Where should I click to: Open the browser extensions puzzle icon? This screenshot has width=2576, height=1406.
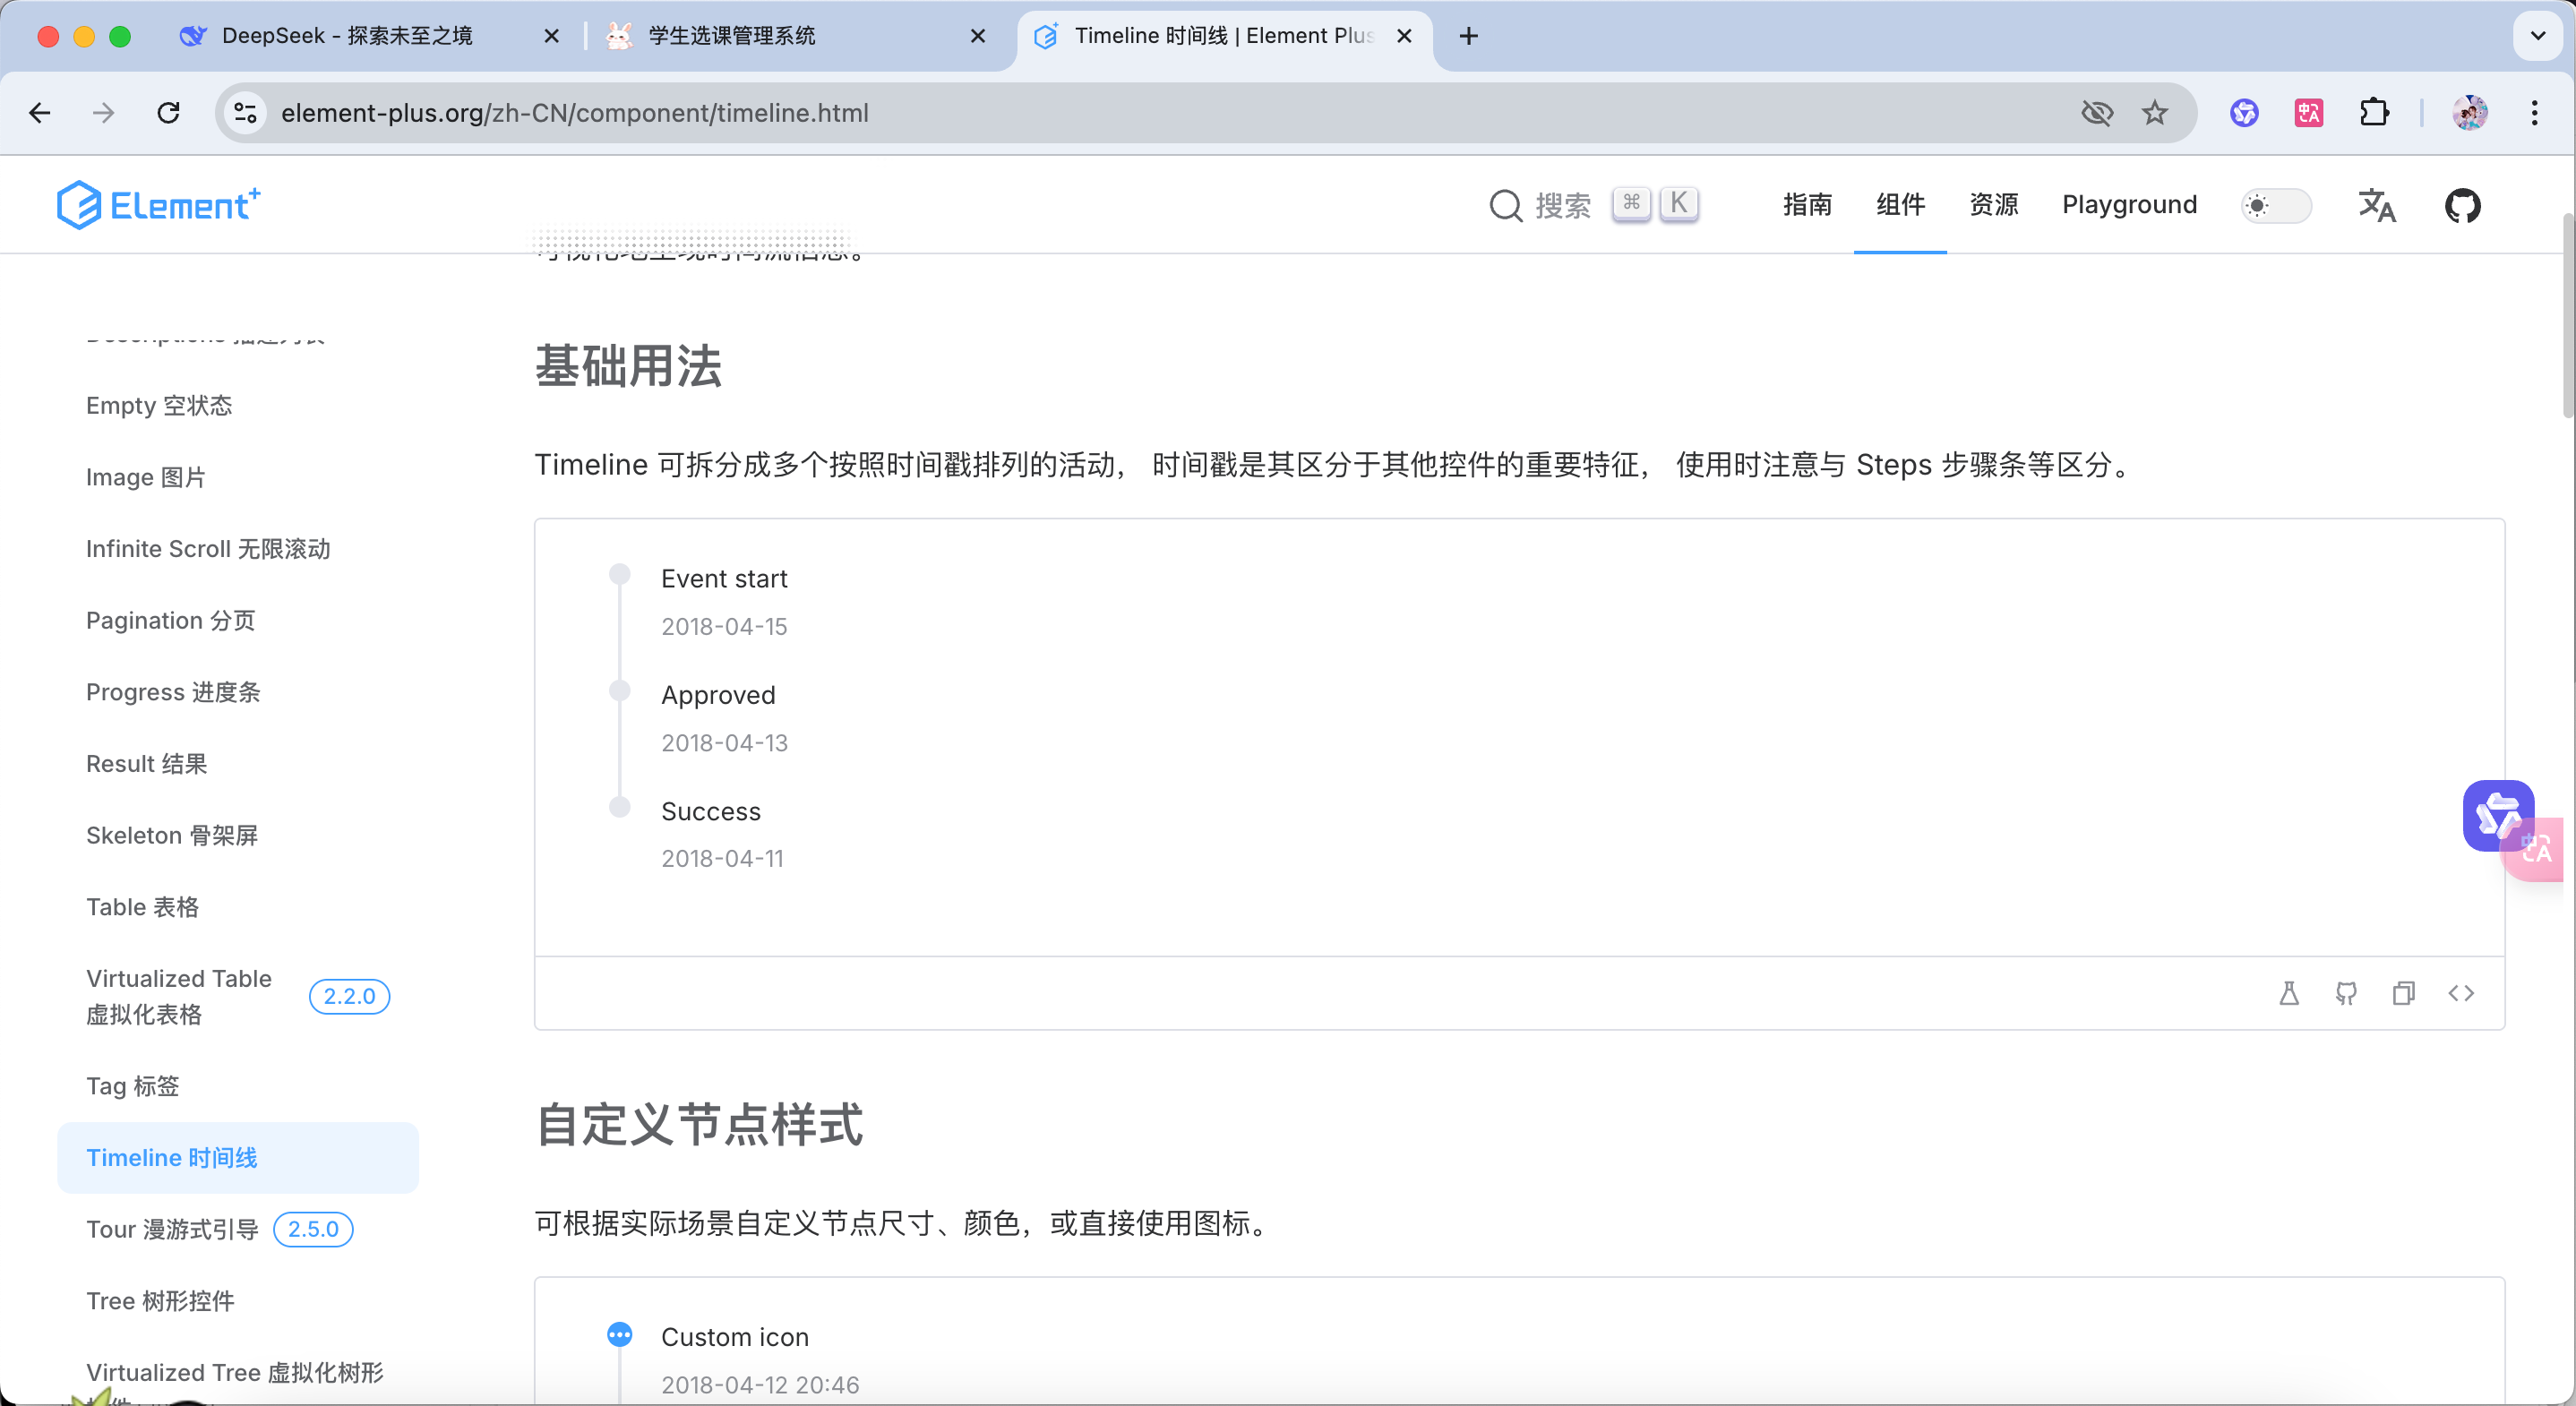tap(2374, 113)
